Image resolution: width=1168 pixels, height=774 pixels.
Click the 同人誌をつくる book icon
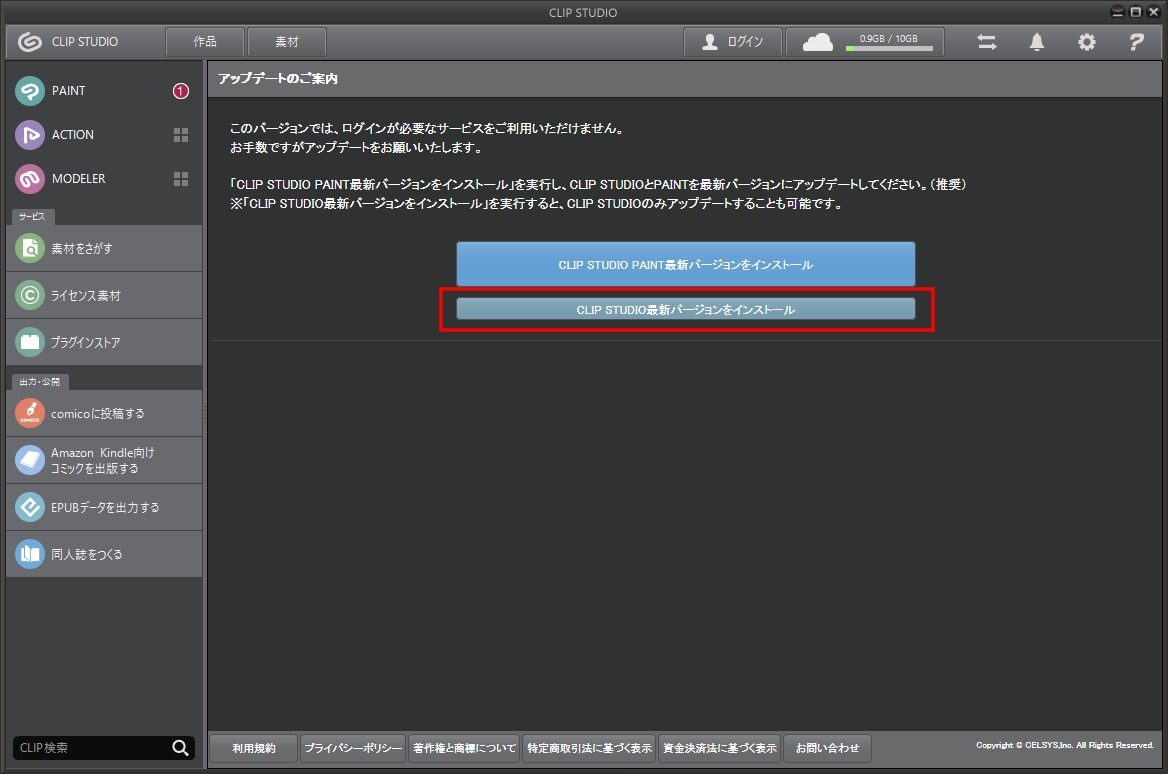pyautogui.click(x=30, y=553)
